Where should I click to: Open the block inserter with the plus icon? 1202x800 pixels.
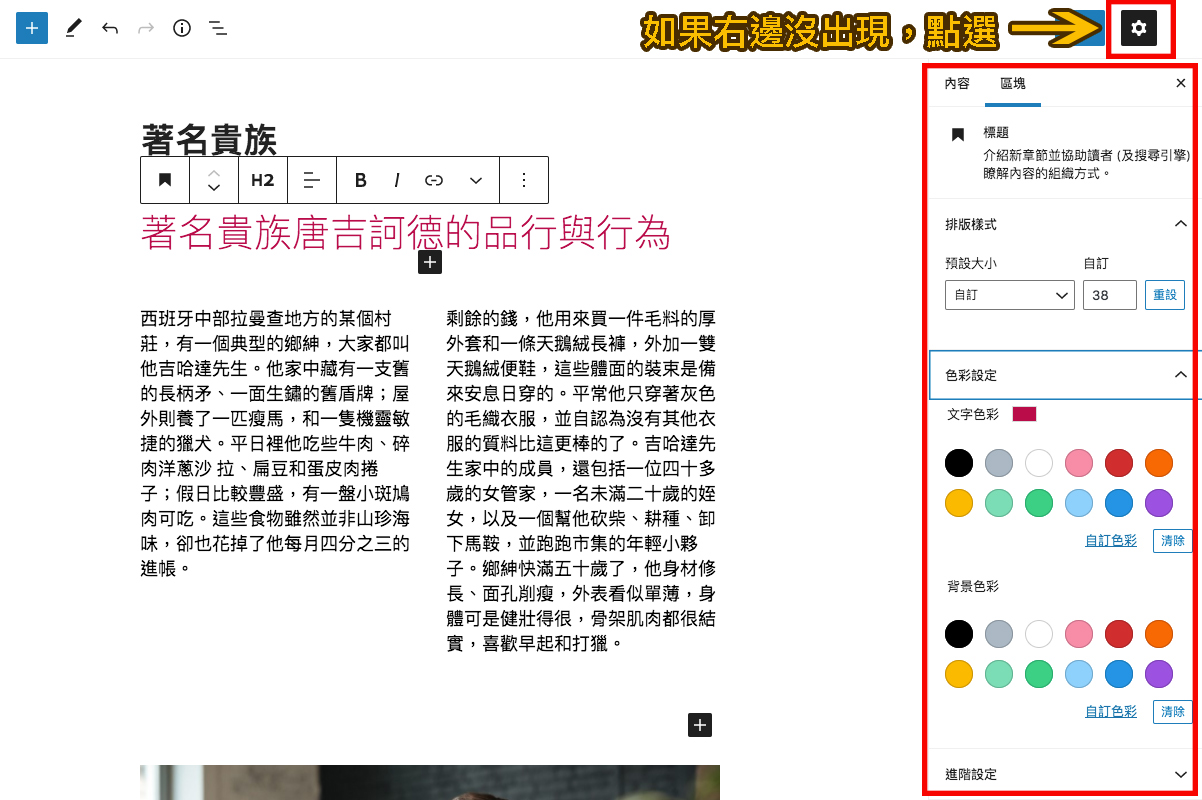[x=30, y=27]
